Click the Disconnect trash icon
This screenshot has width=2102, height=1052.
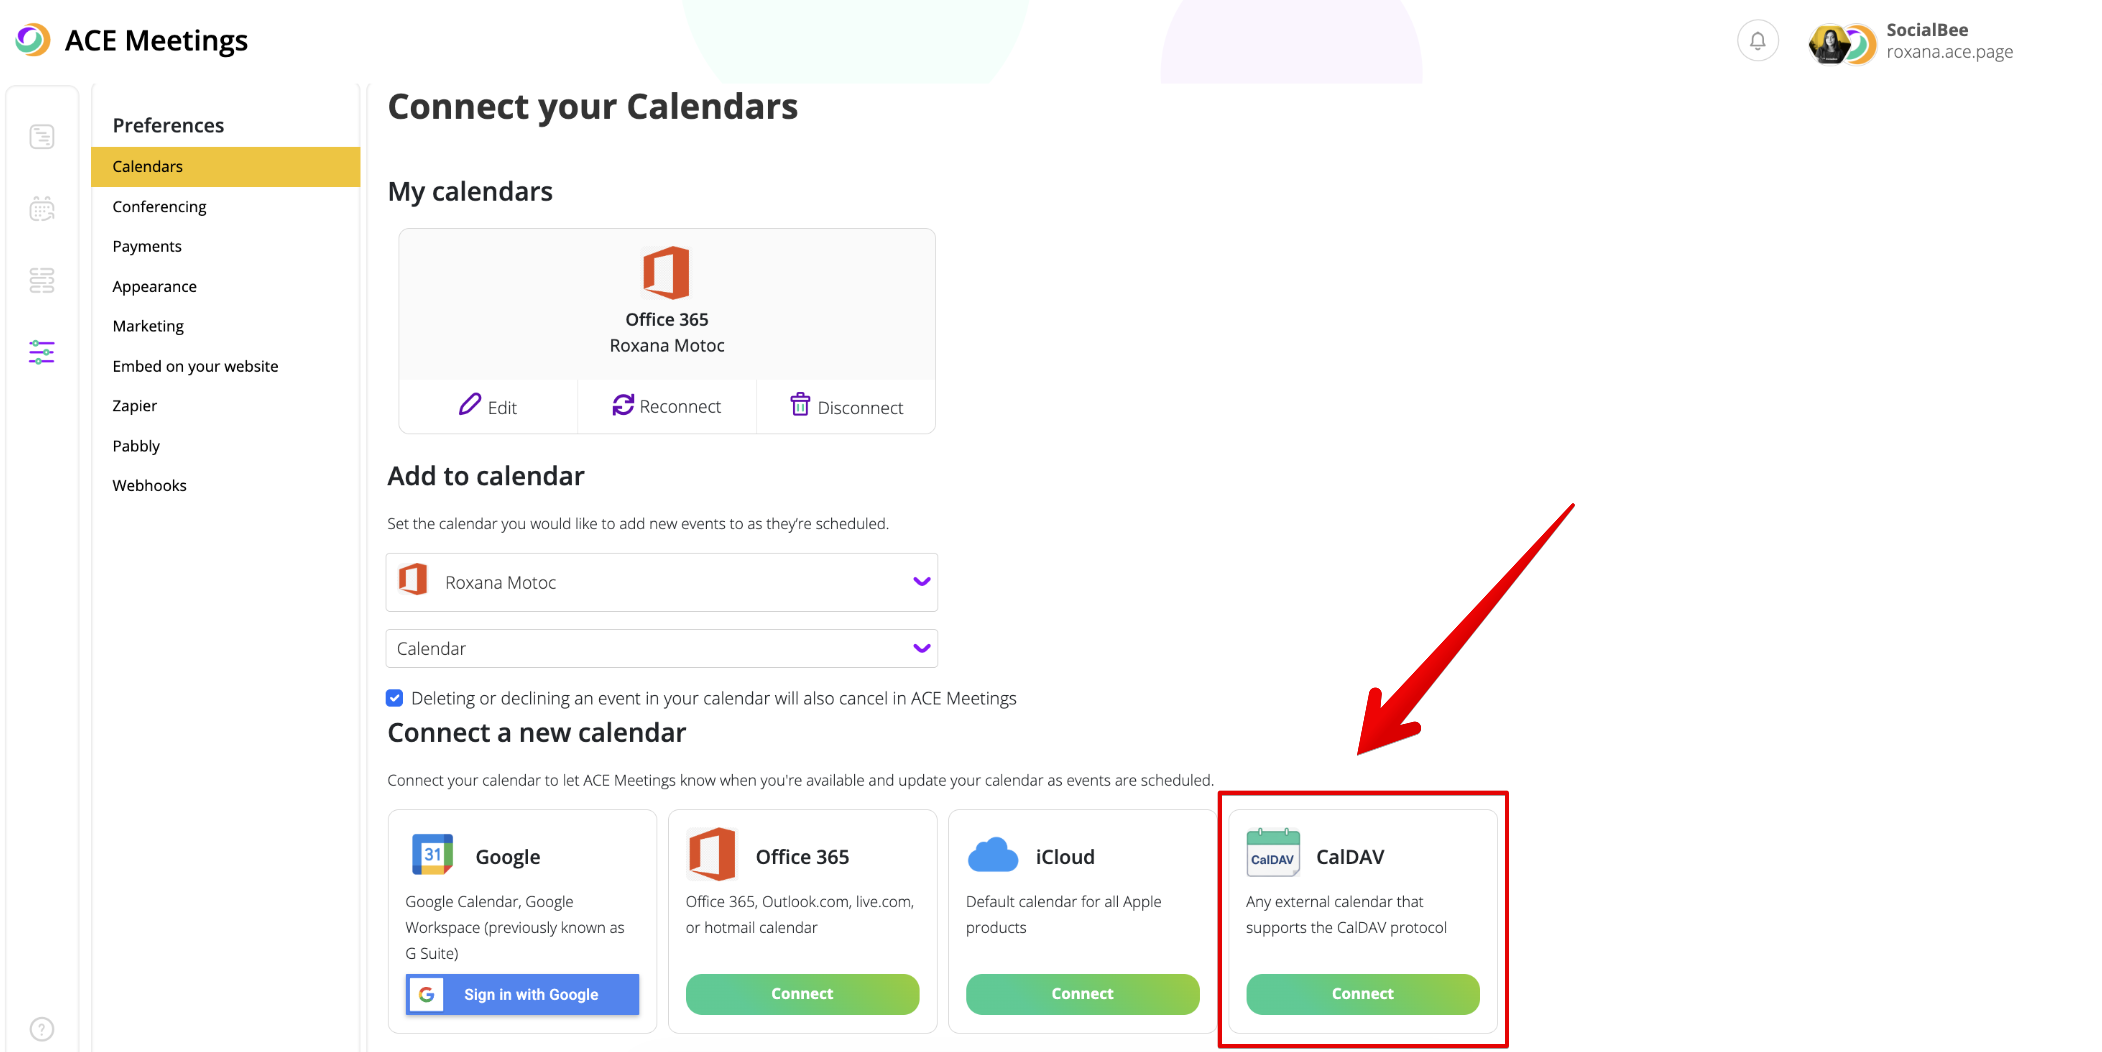click(x=800, y=405)
